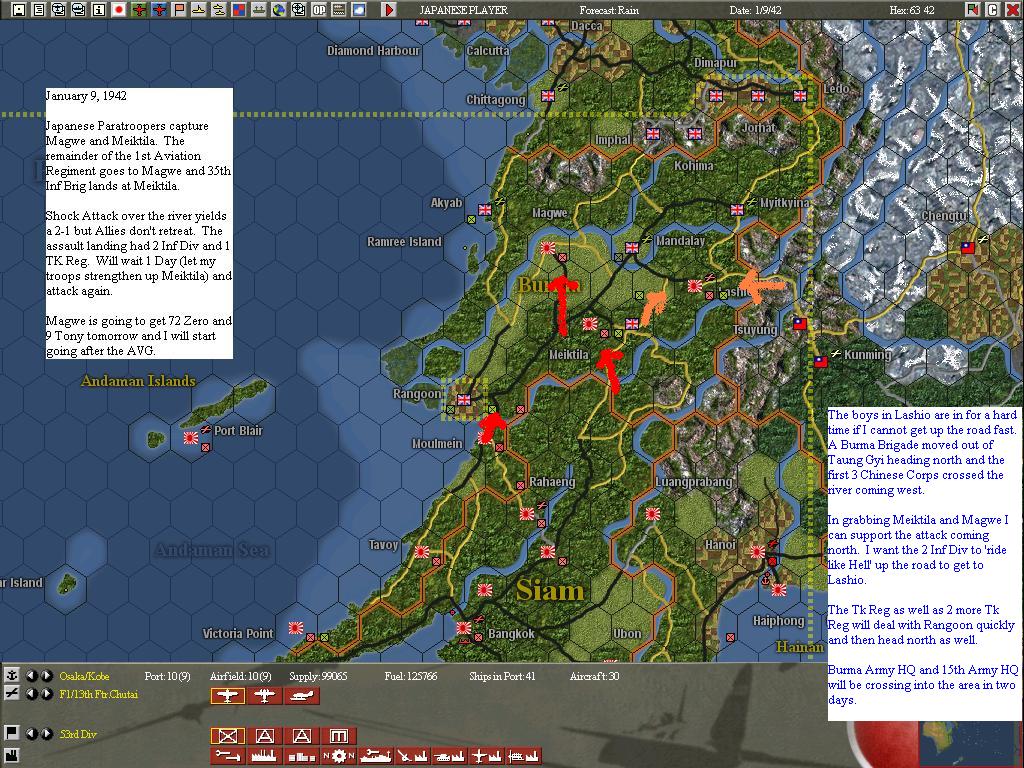This screenshot has height=768, width=1024.
Task: Select the infantry crossed-box unit button
Action: [x=227, y=736]
